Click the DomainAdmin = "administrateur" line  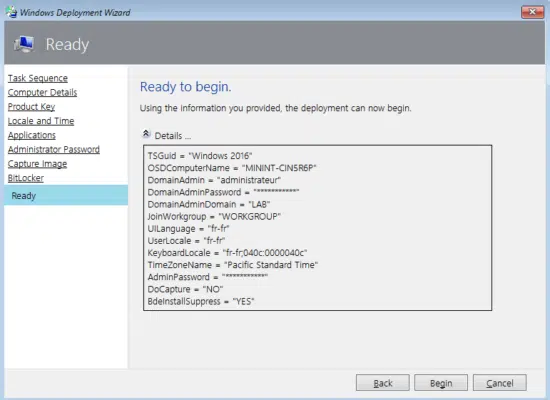point(214,180)
